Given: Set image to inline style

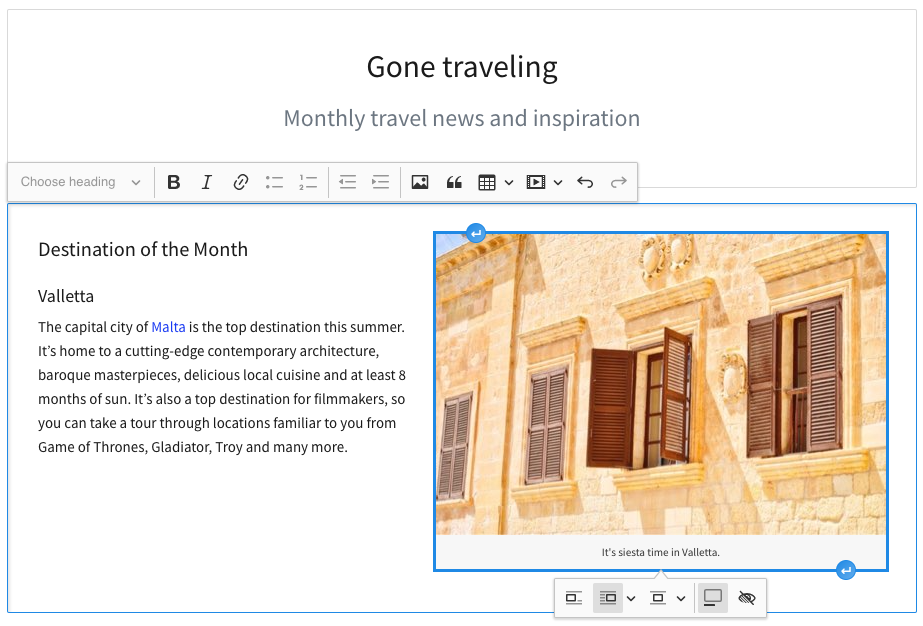Looking at the screenshot, I should tap(574, 598).
